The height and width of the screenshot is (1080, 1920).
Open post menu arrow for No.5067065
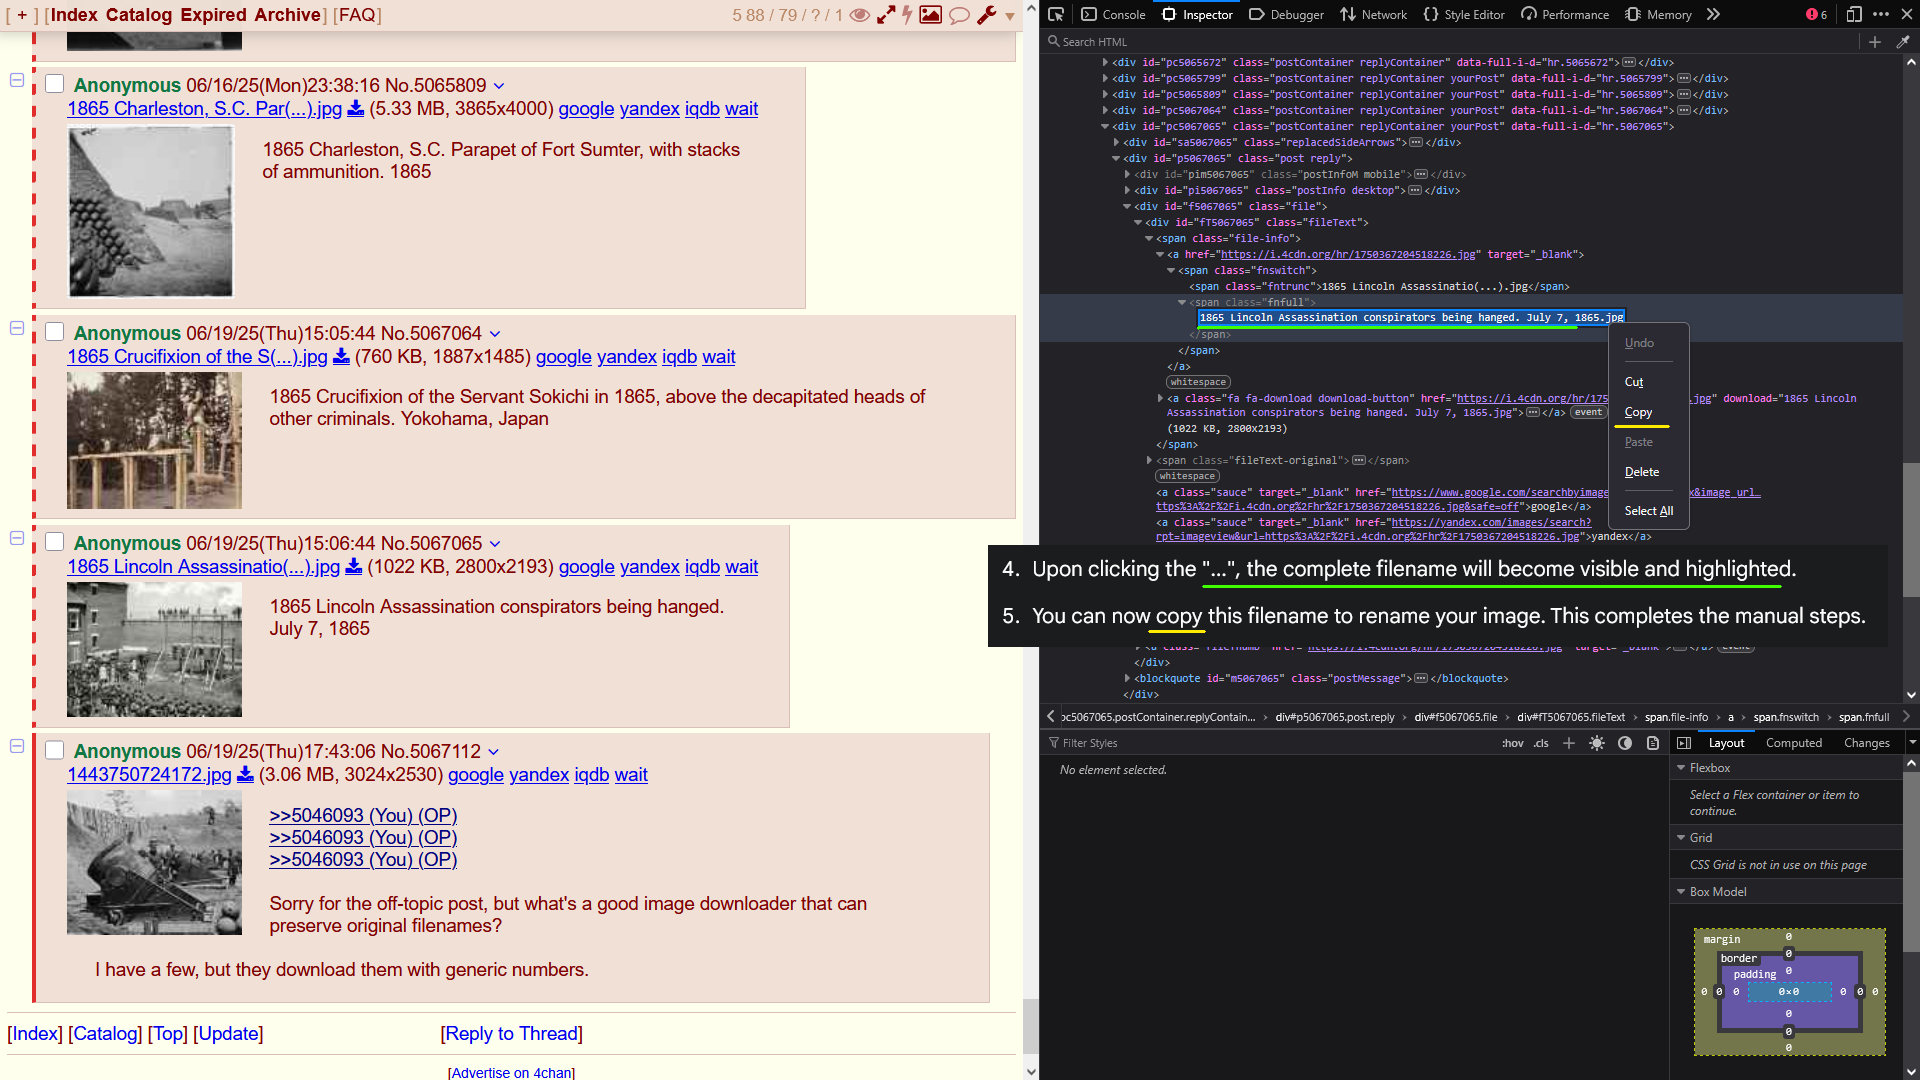click(495, 544)
